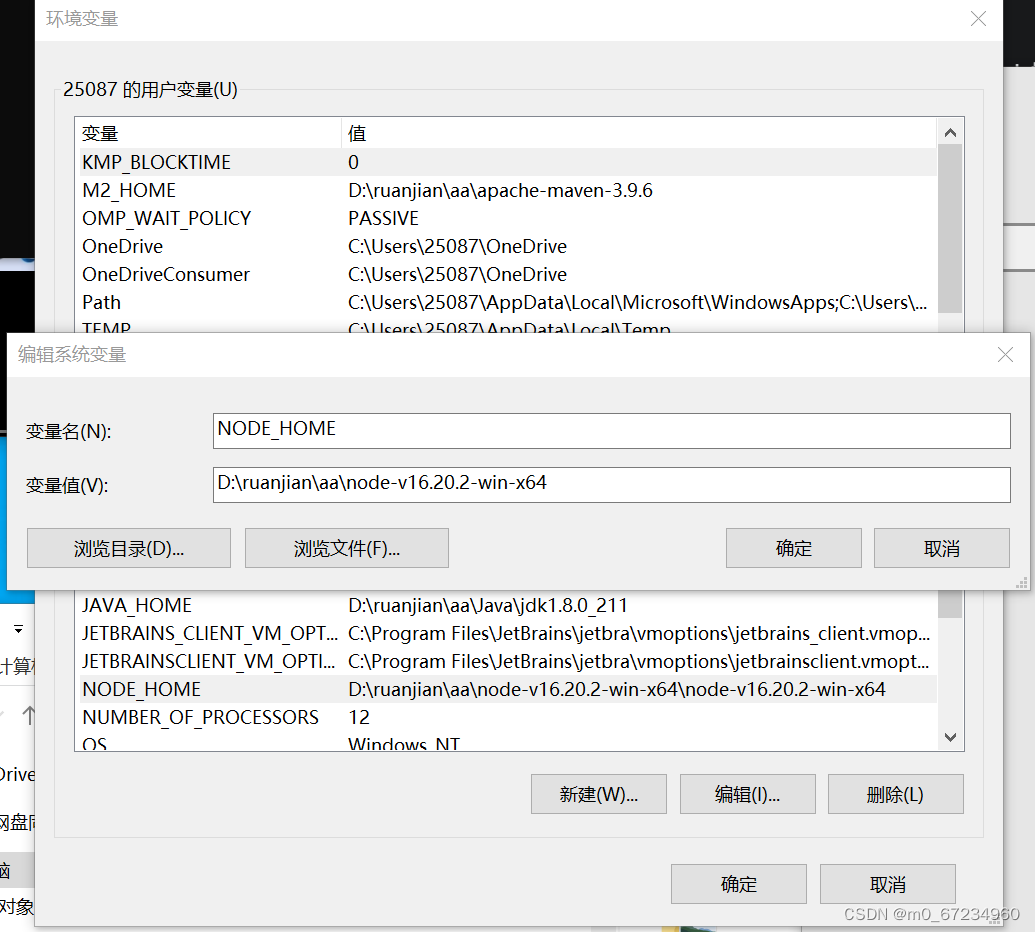
Task: Click the 浏览文件(F)... button
Action: 346,548
